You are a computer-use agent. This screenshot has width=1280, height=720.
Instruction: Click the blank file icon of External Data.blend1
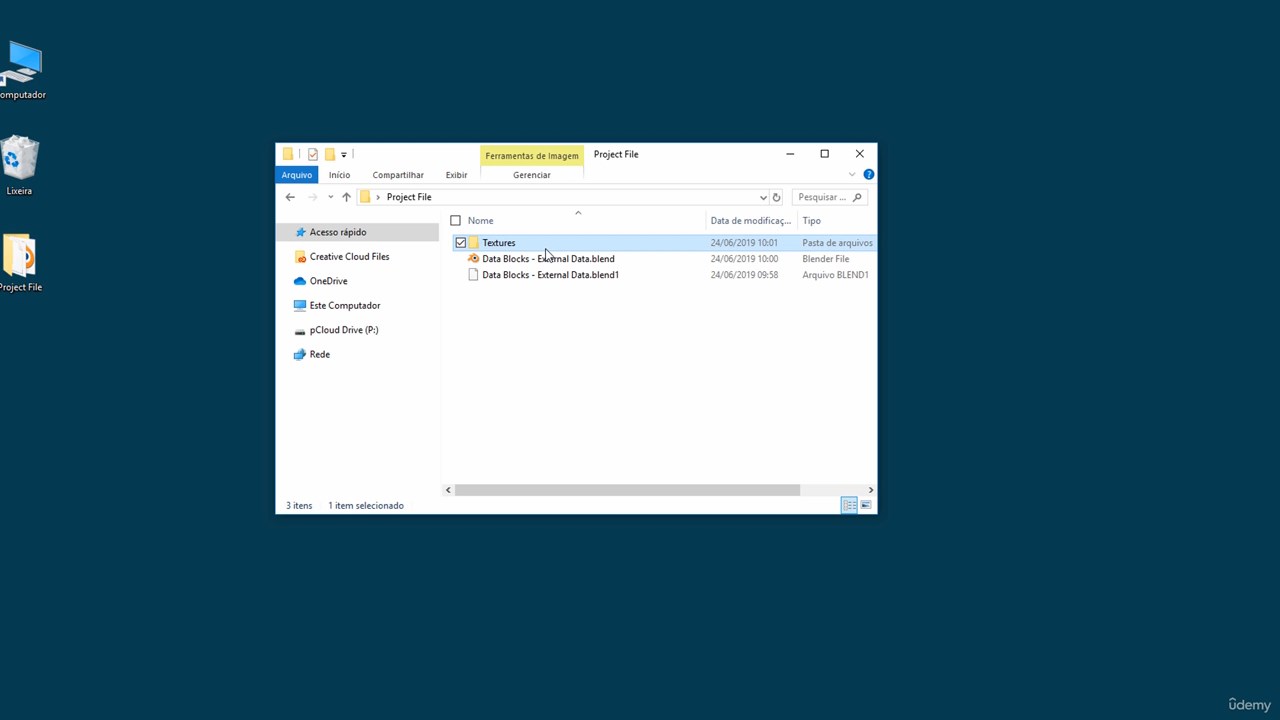474,275
